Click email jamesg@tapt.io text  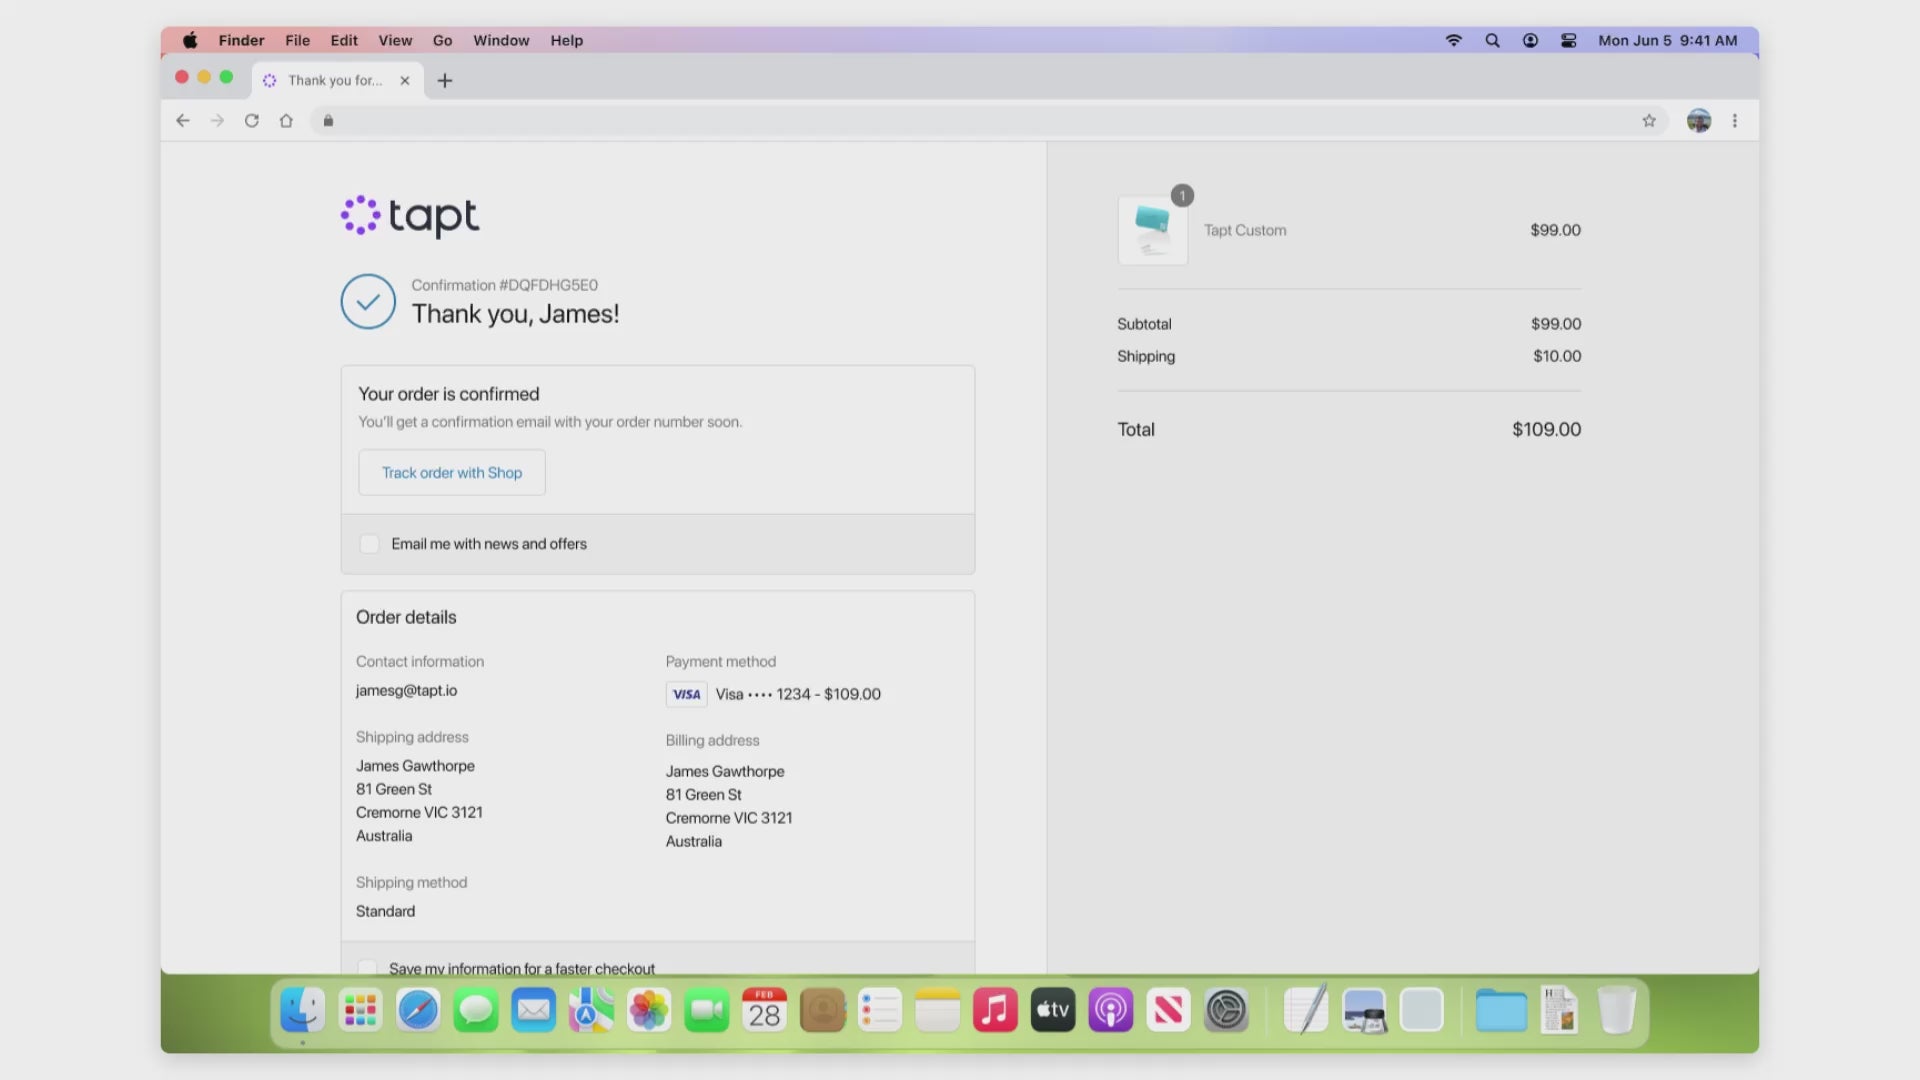[x=406, y=690]
